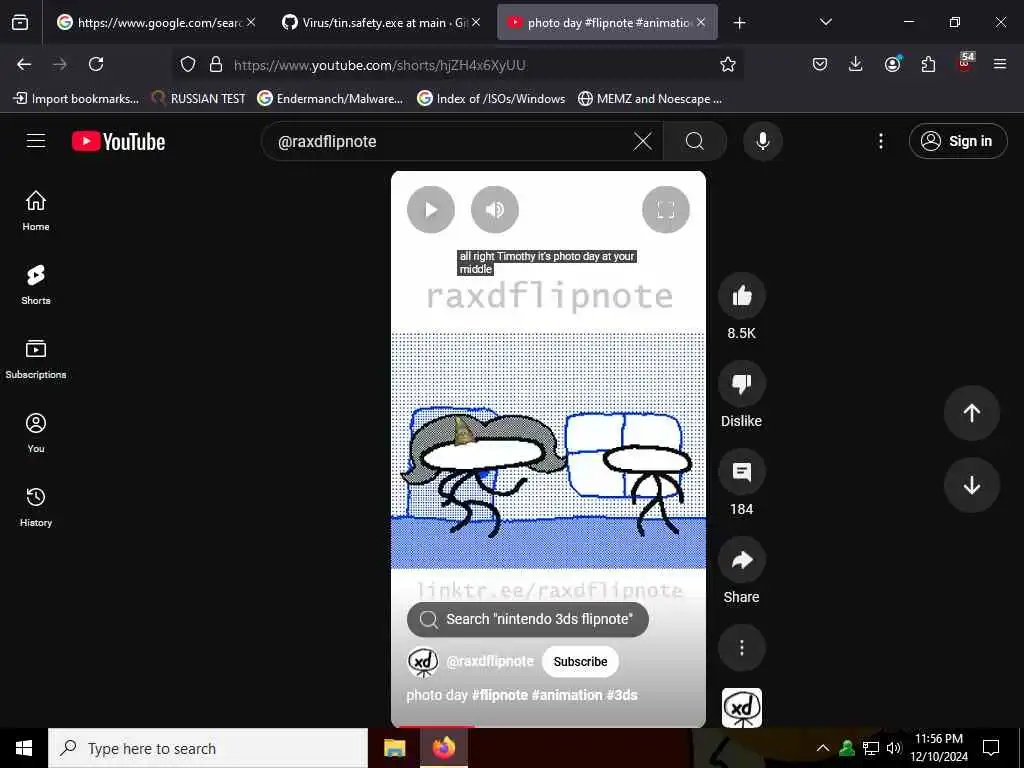Open the YouTube hamburger guide menu

pyautogui.click(x=36, y=141)
